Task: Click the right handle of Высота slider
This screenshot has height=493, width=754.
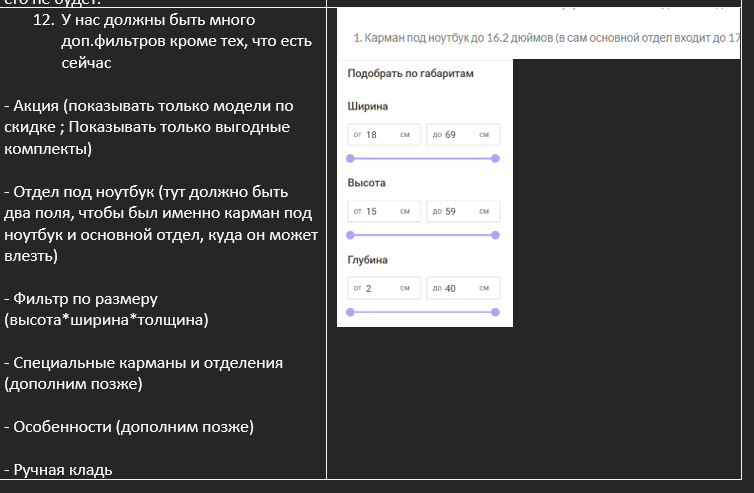Action: (x=495, y=235)
